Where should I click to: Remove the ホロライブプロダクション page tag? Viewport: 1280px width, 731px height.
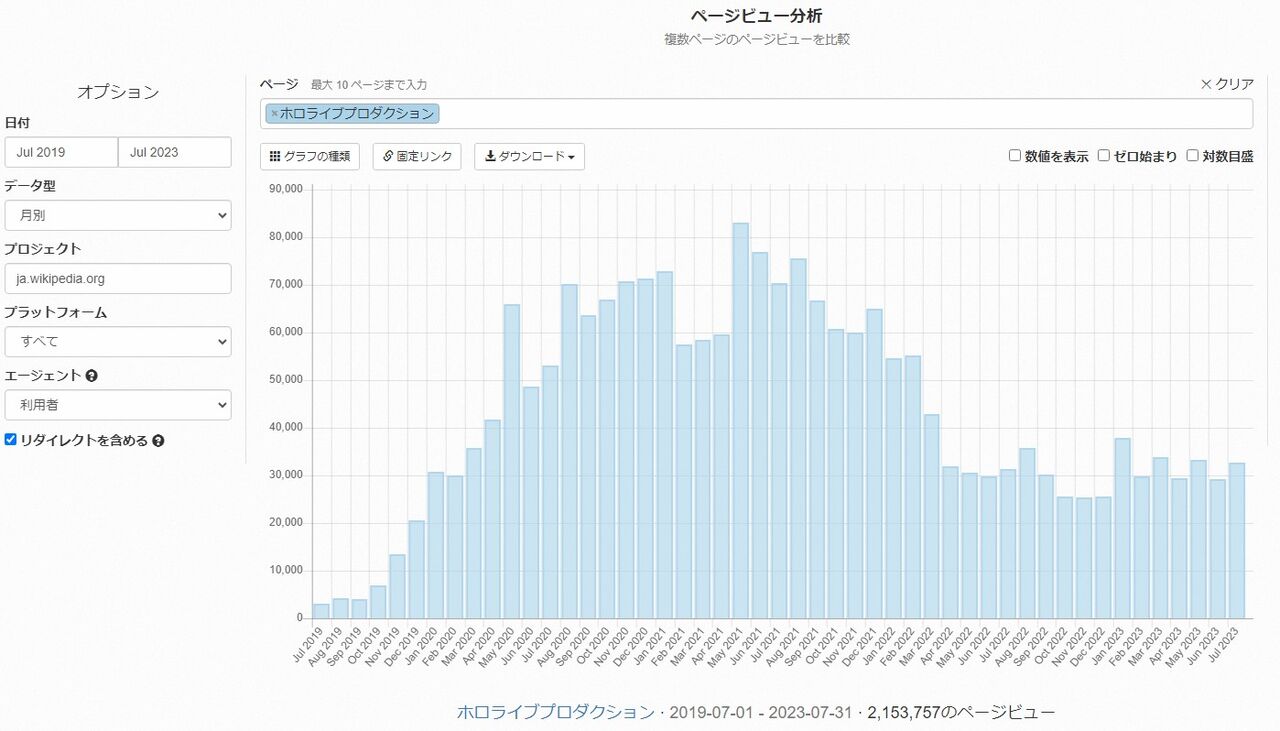[x=274, y=114]
